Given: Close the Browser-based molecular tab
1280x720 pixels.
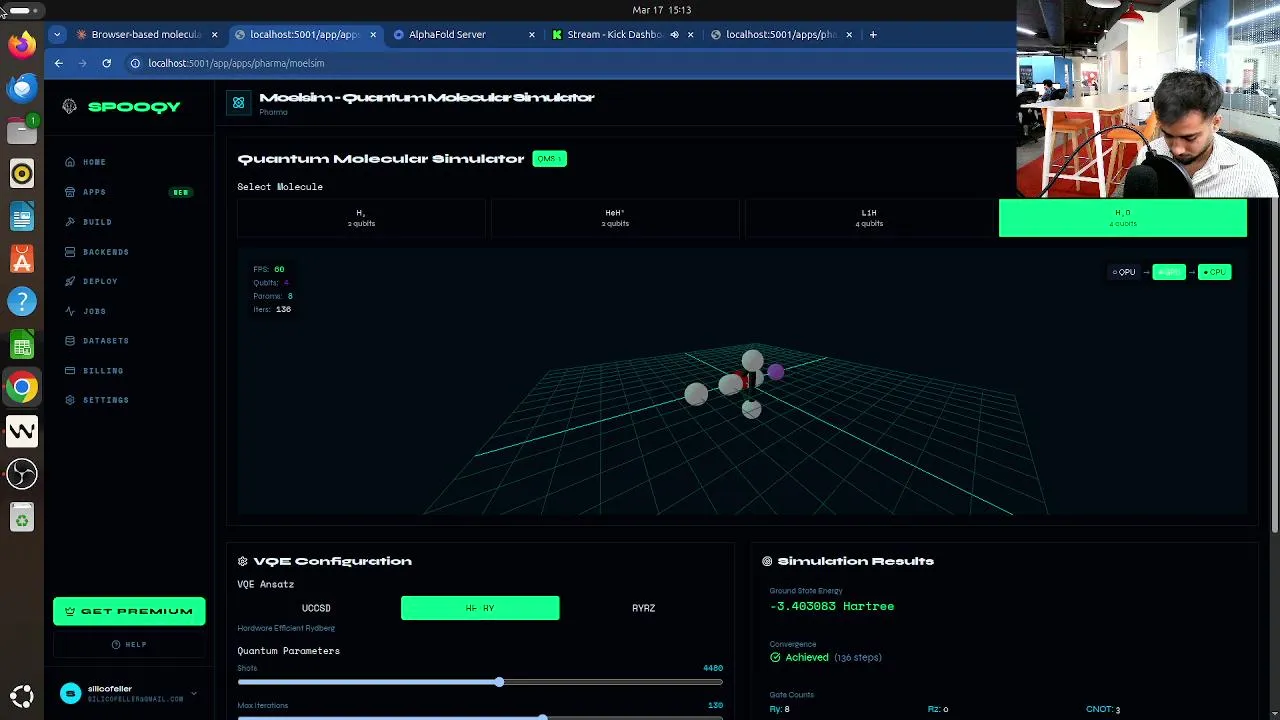Looking at the screenshot, I should pyautogui.click(x=214, y=34).
